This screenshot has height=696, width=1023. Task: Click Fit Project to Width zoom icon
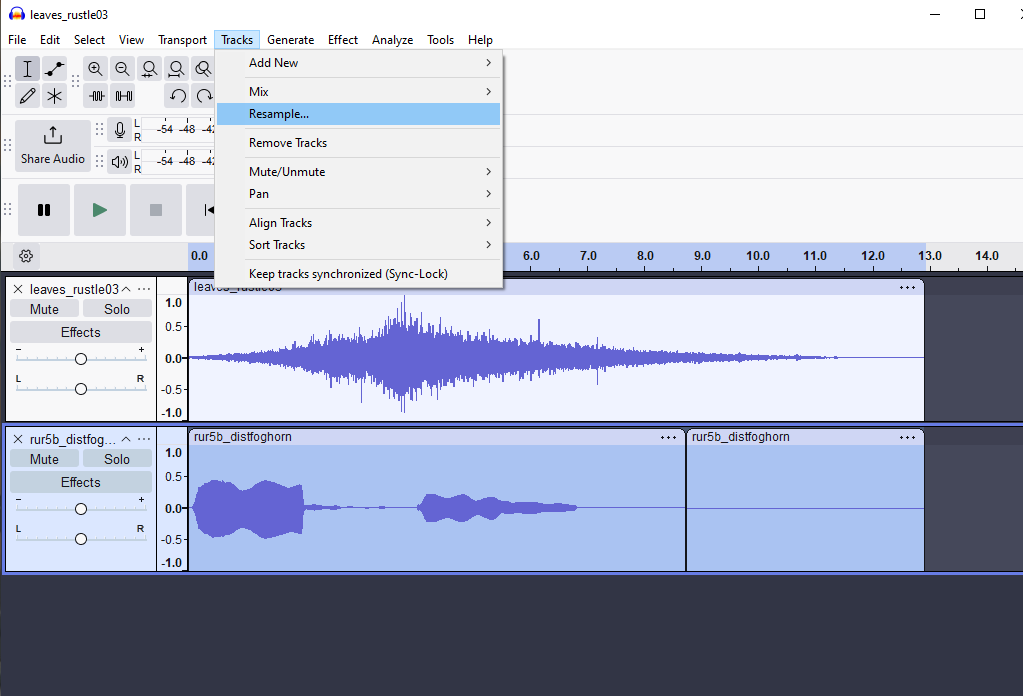click(176, 68)
